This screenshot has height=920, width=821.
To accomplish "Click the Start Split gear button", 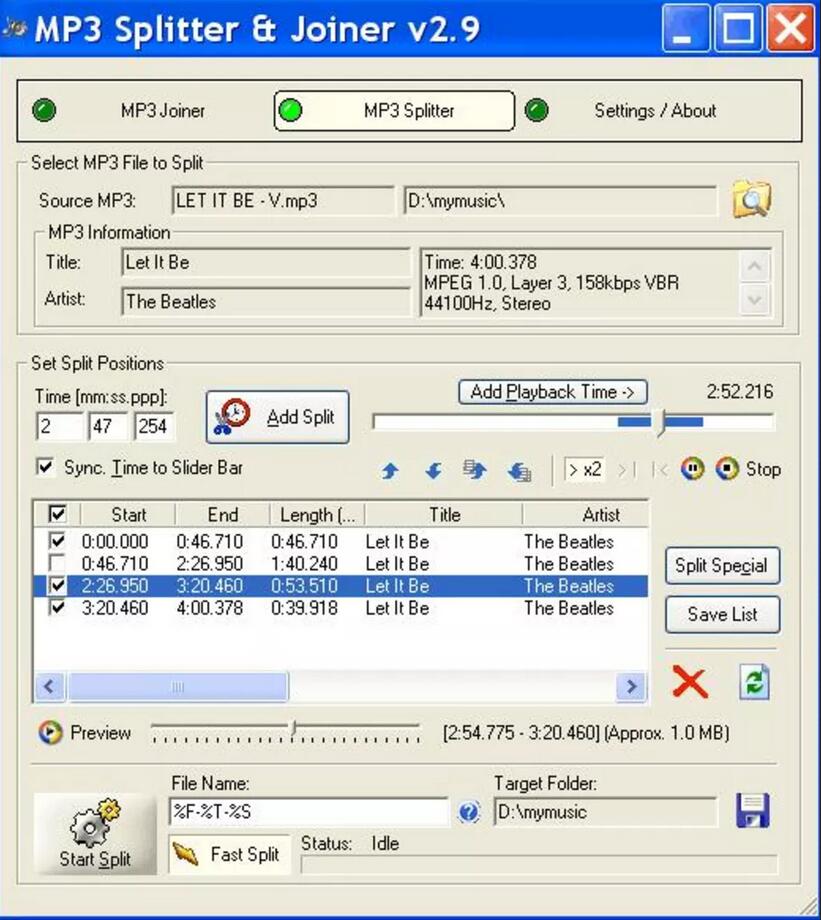I will (x=95, y=834).
